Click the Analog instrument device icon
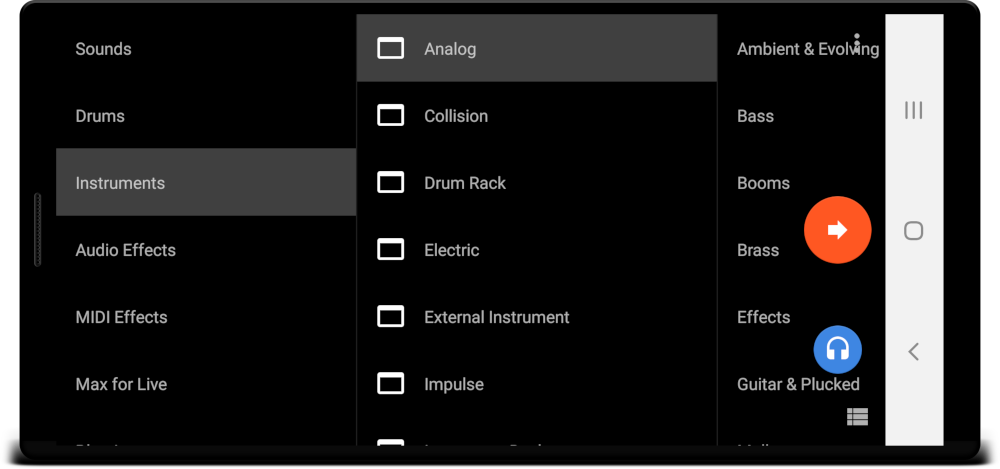 click(390, 48)
